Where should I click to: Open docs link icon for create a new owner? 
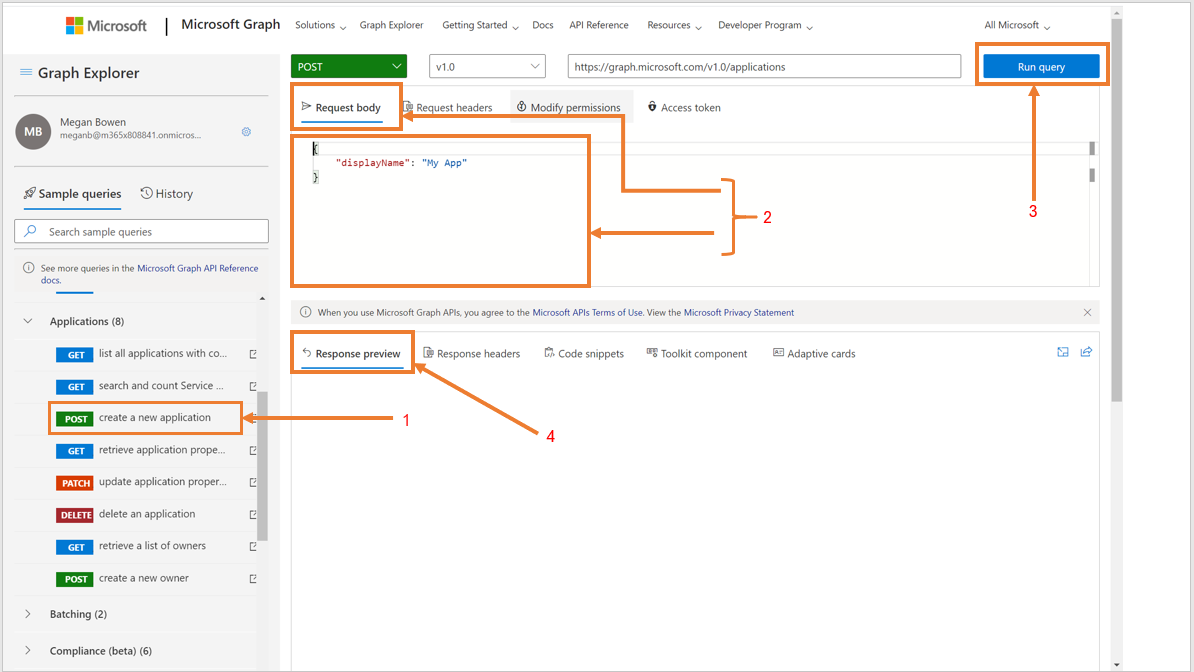pos(253,579)
